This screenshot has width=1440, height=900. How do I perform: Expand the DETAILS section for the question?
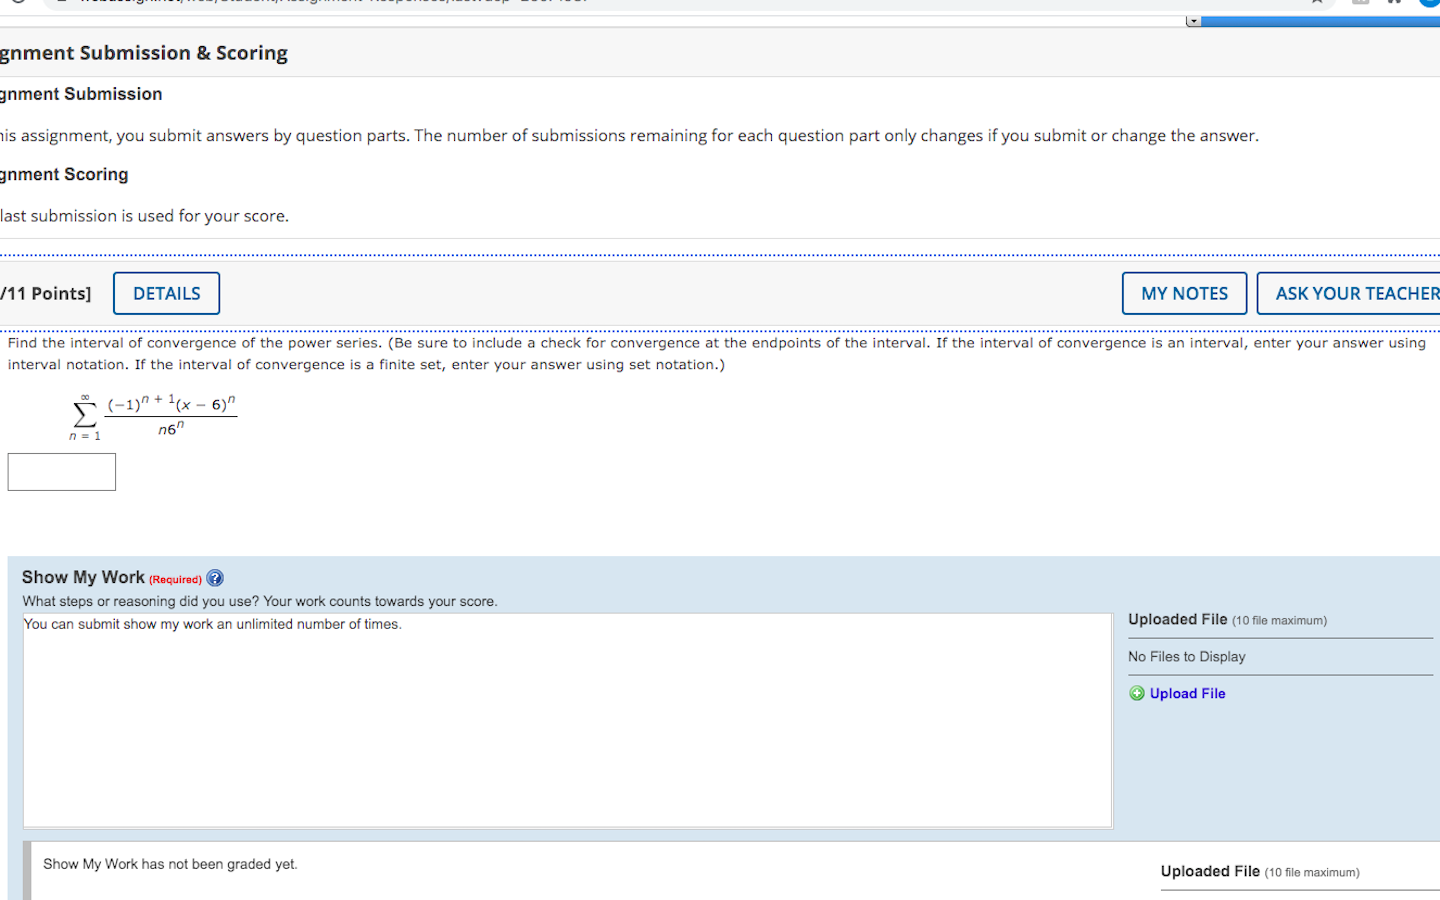point(166,293)
